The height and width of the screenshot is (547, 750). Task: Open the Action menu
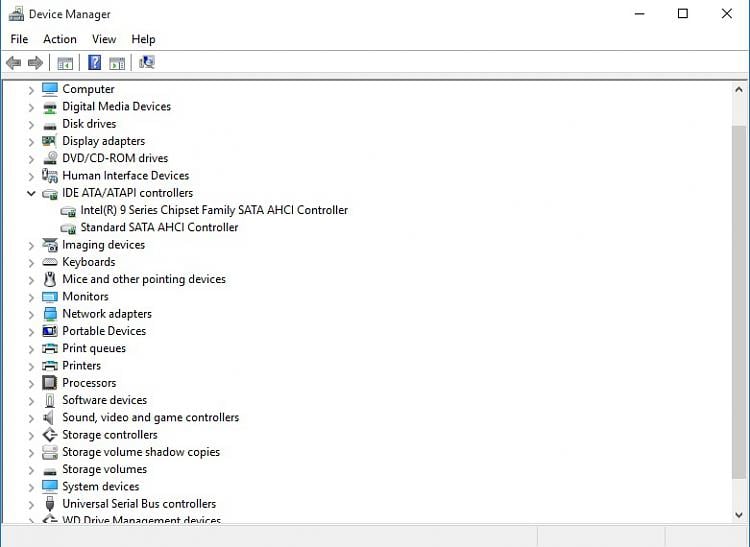click(60, 39)
